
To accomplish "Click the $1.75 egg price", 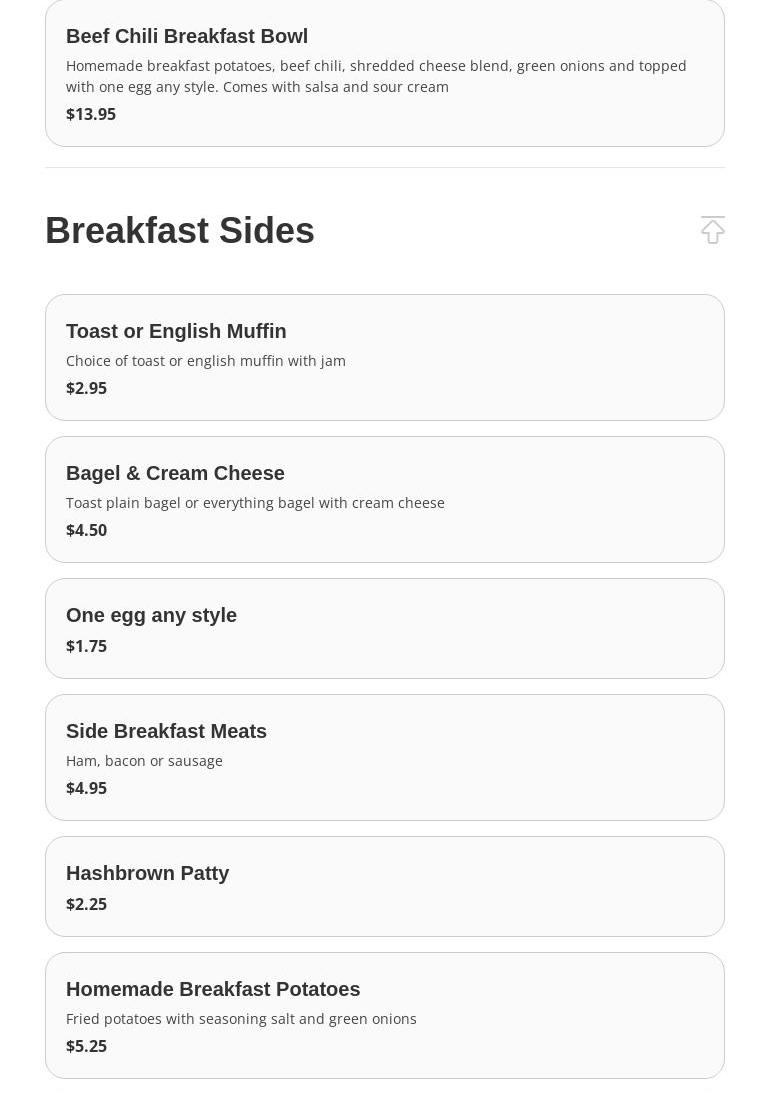I will [86, 646].
